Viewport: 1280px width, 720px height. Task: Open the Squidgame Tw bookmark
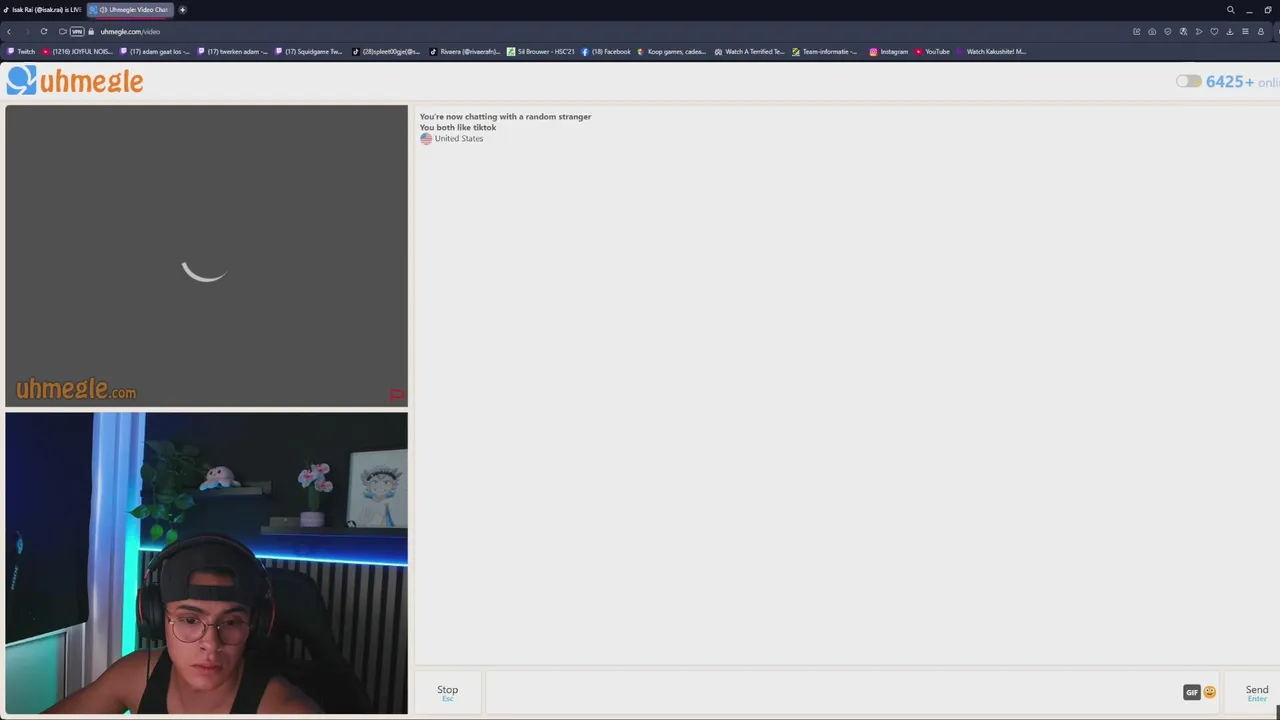tap(309, 52)
